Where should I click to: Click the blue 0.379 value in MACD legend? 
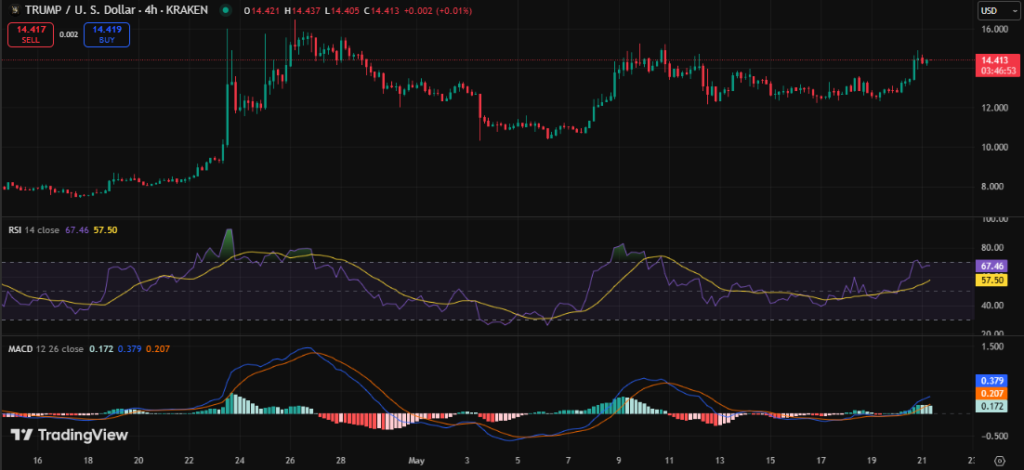tap(129, 349)
